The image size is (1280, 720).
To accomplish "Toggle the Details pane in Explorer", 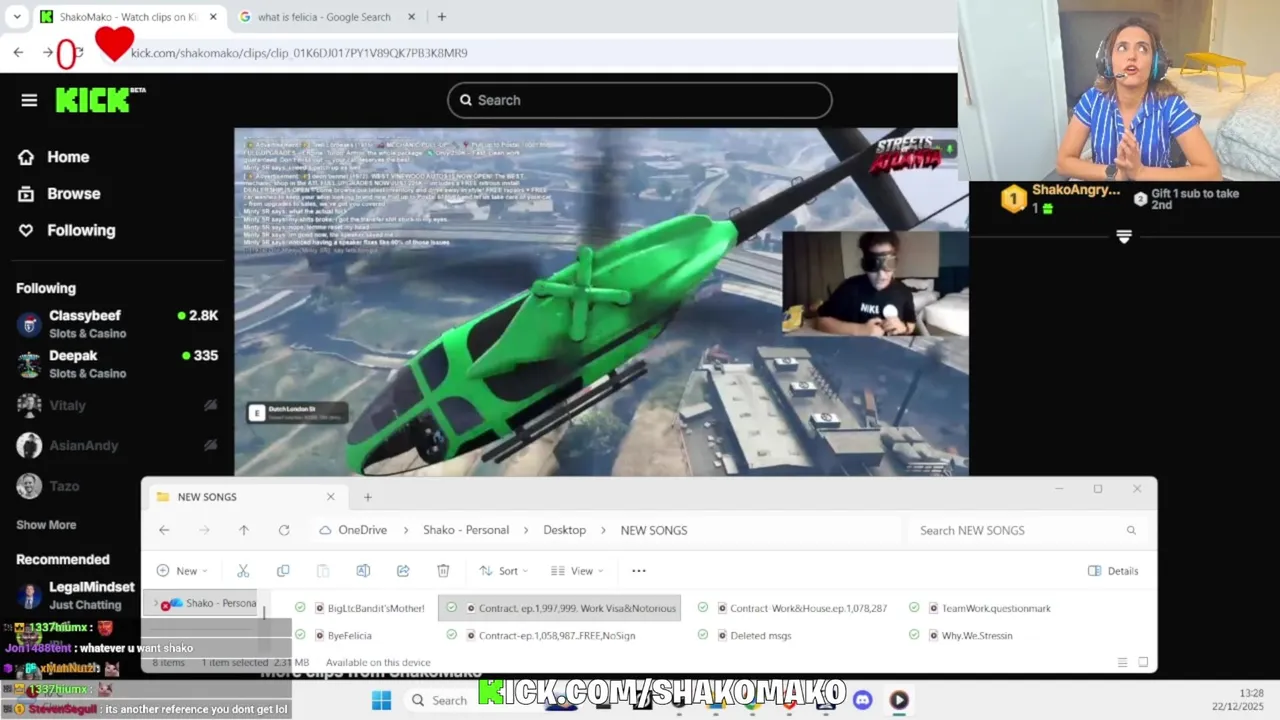I will 1113,571.
